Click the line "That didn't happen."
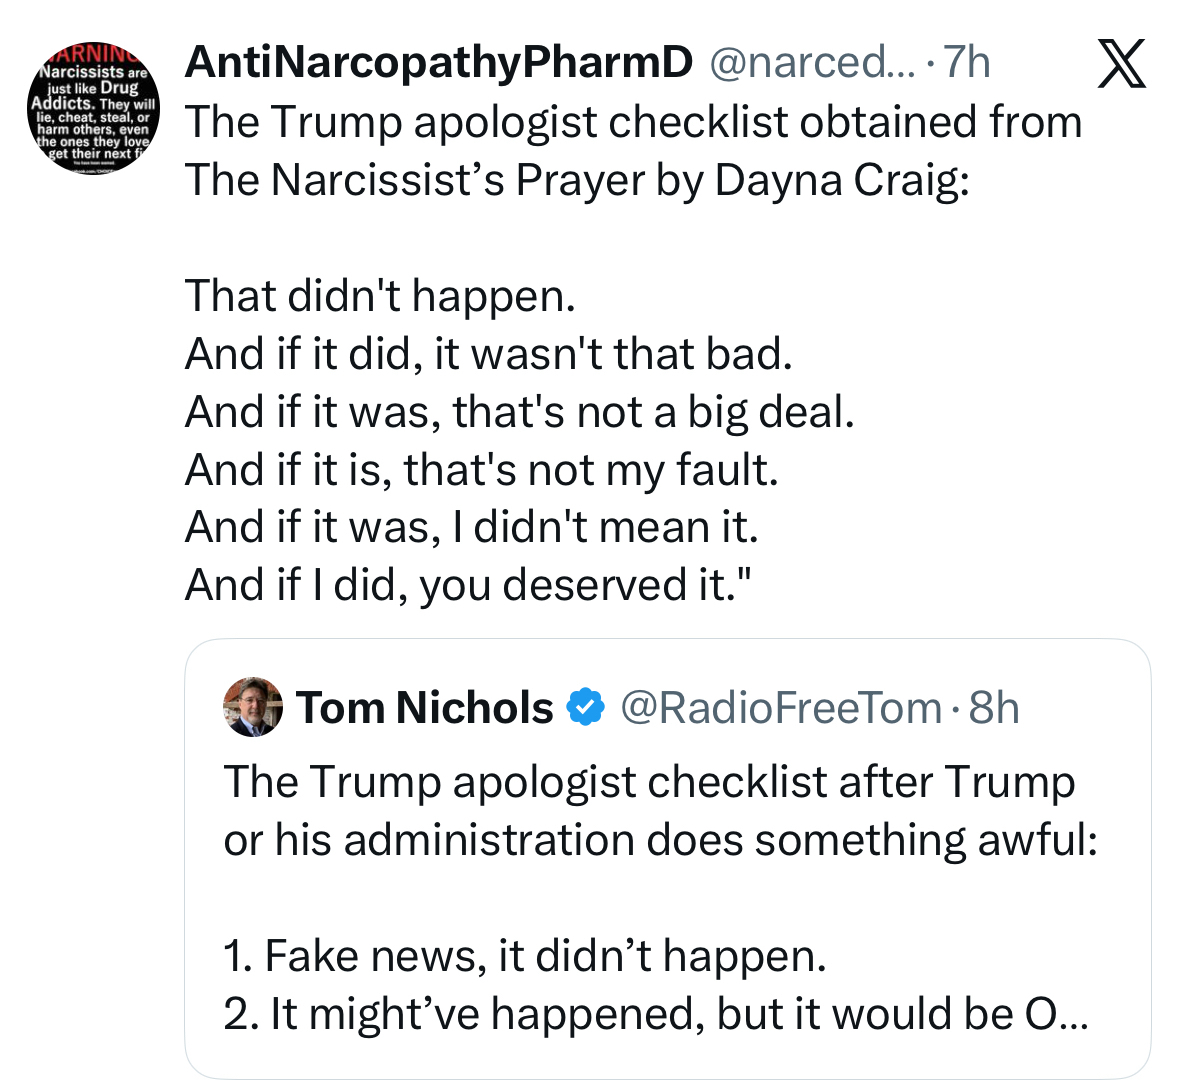Viewport: 1179px width, 1091px height. (x=381, y=295)
